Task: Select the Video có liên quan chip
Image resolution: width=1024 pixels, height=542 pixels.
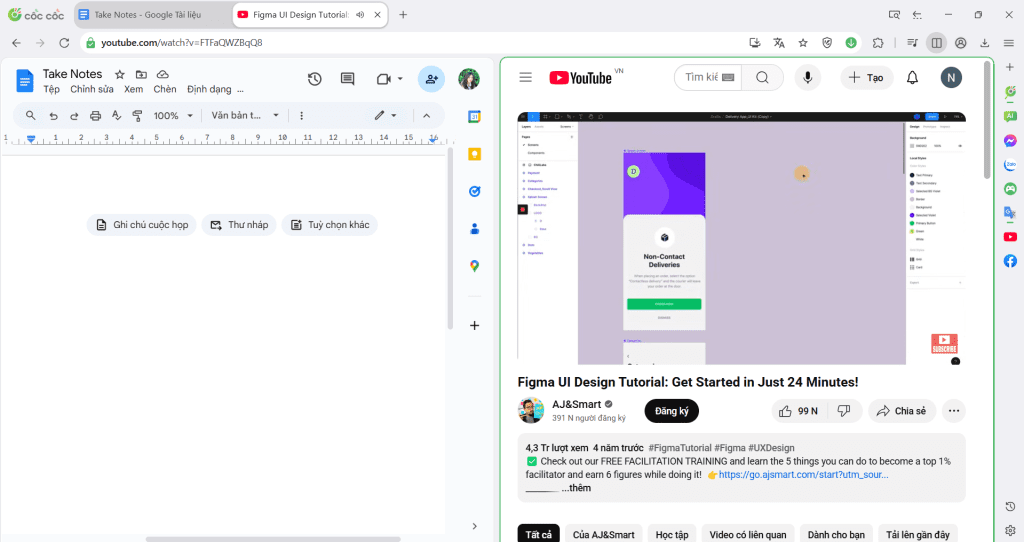Action: tap(748, 534)
